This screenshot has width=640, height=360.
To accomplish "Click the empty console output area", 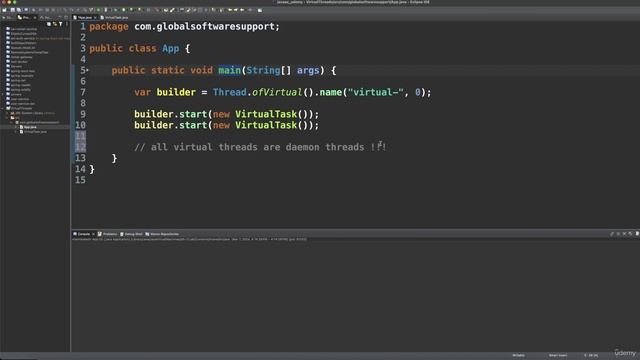I will [x=355, y=296].
